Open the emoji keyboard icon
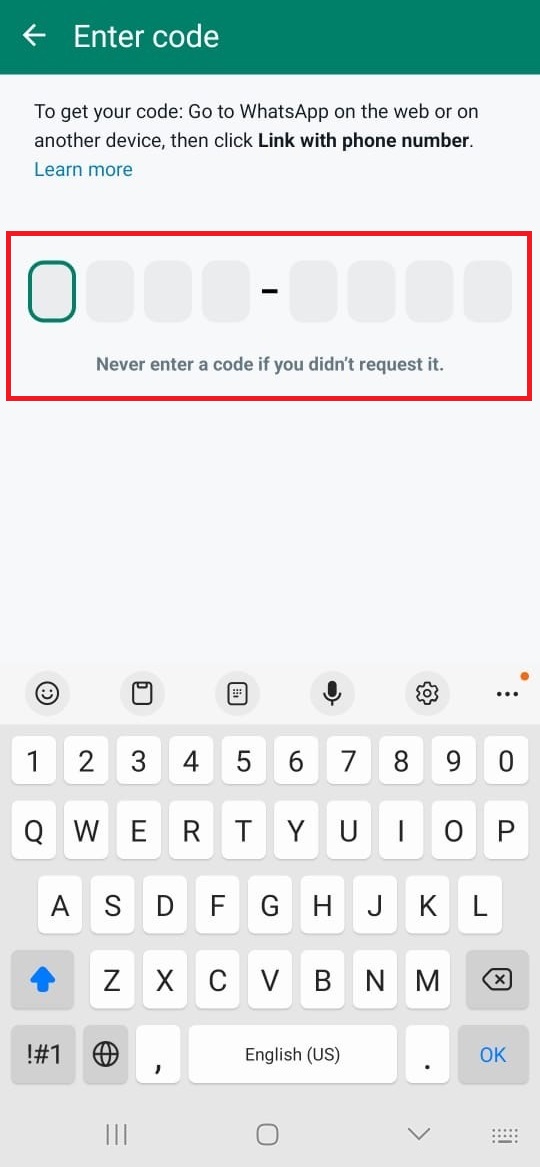 (48, 694)
